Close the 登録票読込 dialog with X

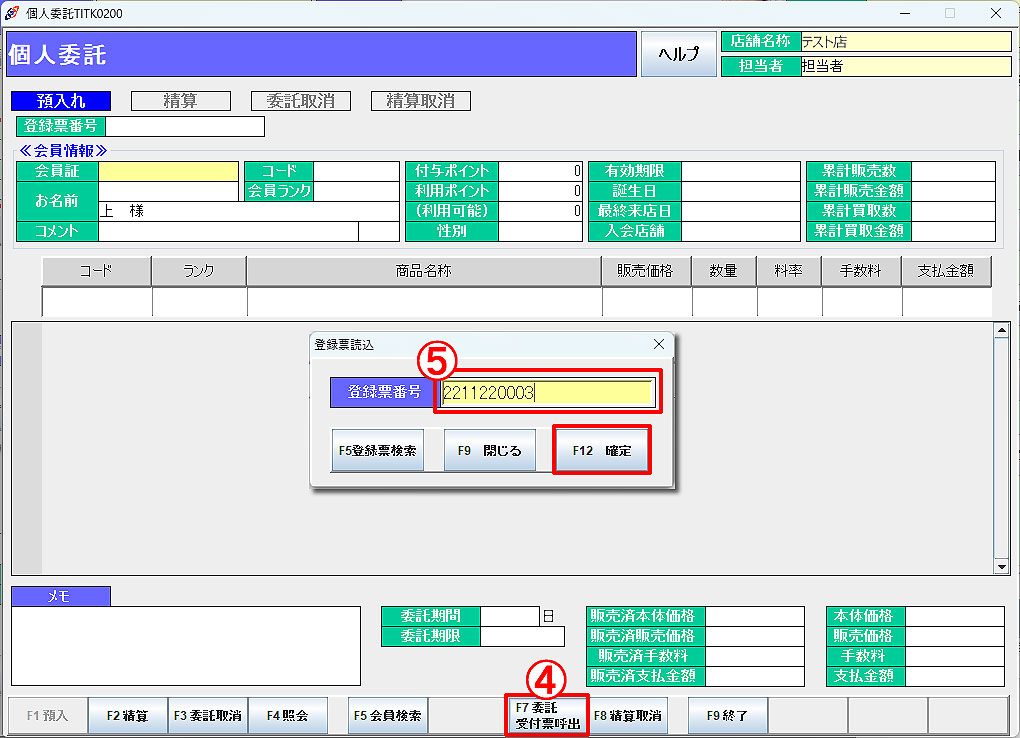(x=658, y=344)
